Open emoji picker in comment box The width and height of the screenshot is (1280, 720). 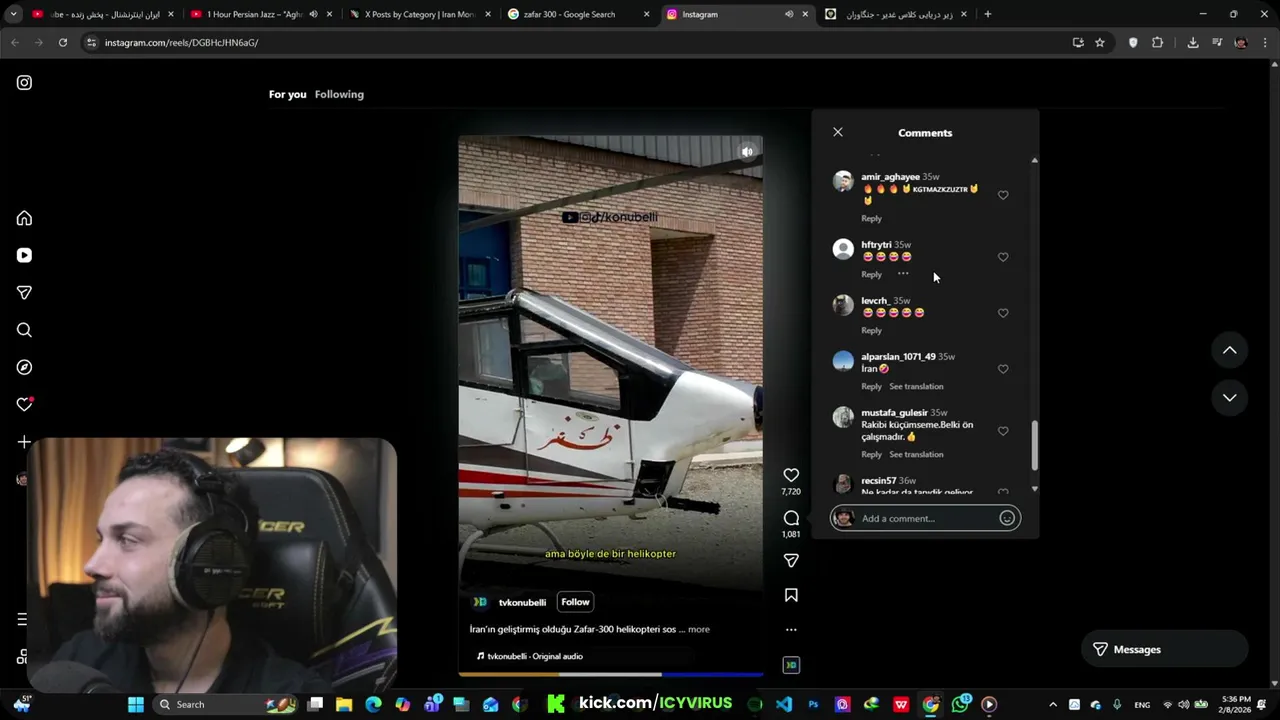(x=1007, y=518)
